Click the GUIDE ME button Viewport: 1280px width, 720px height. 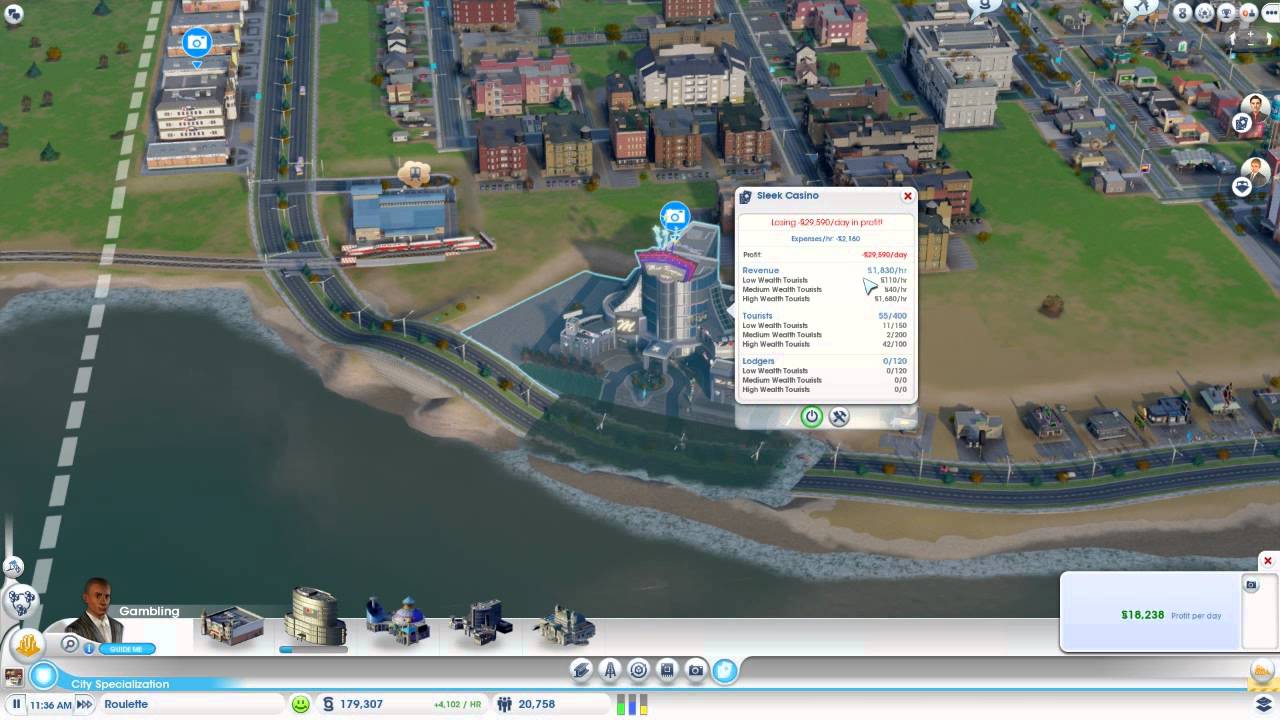pos(127,649)
